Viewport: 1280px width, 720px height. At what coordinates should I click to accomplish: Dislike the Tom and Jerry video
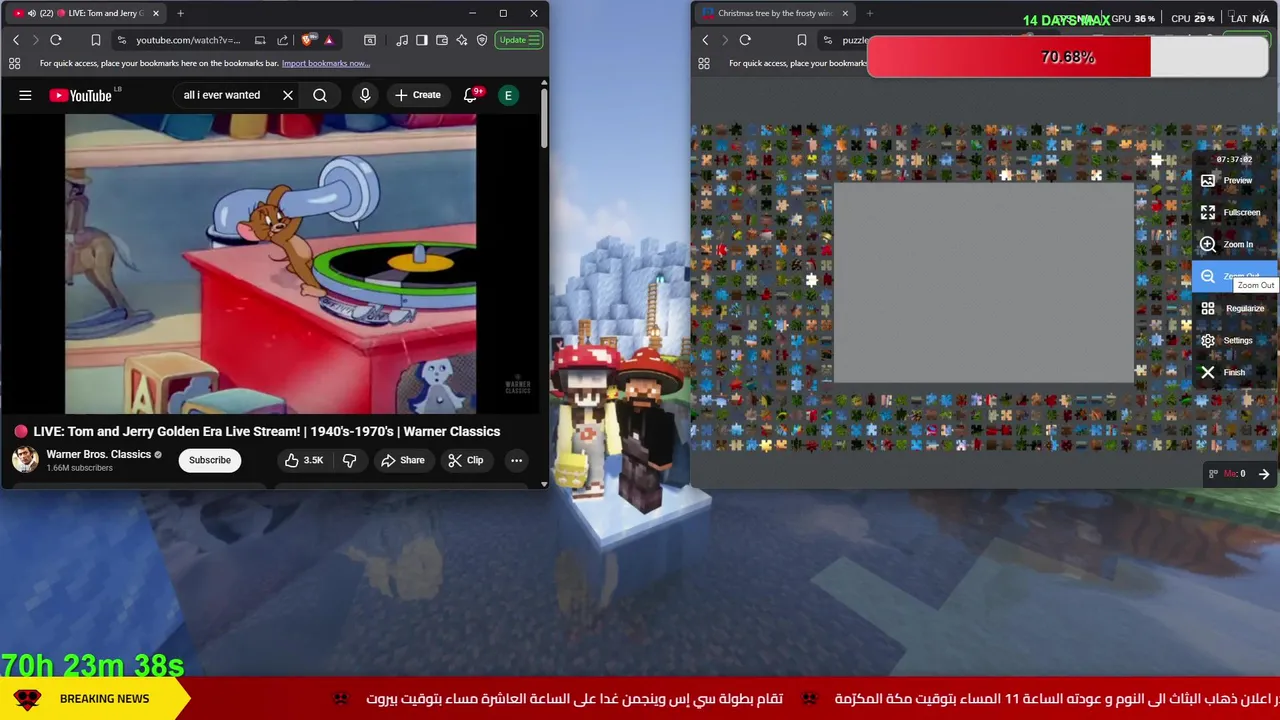(x=349, y=460)
